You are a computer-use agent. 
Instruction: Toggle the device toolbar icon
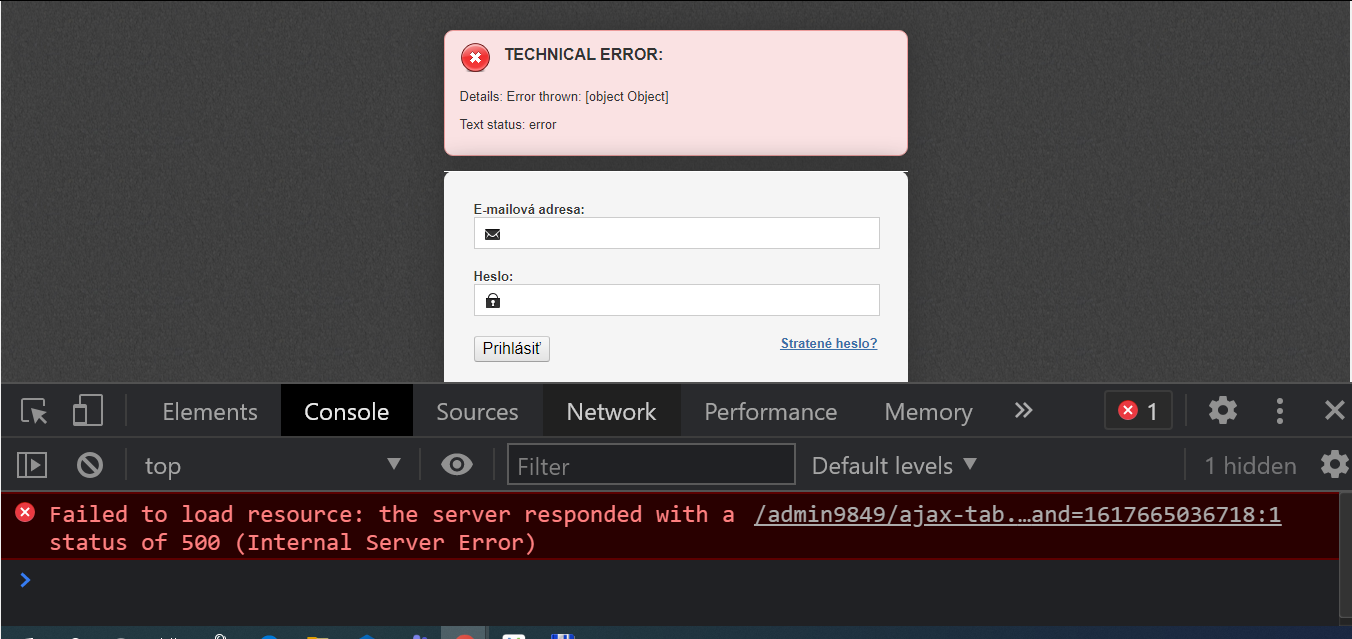pos(88,411)
